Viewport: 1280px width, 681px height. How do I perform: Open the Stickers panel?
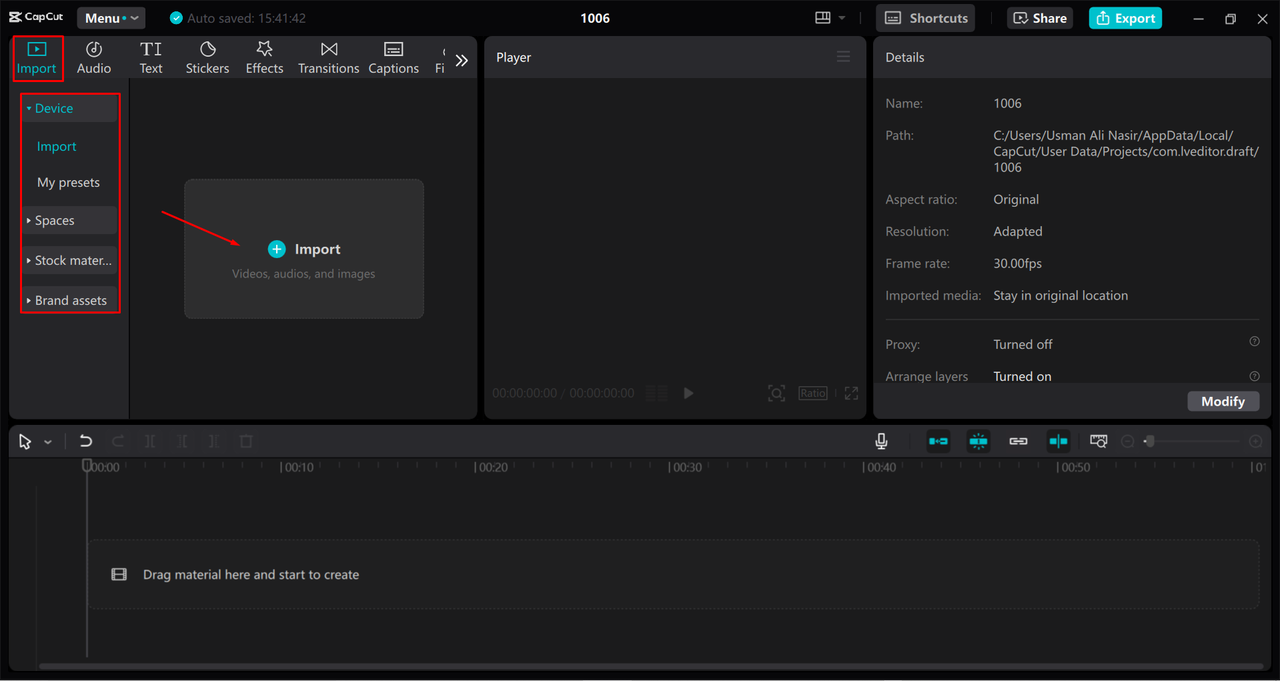207,58
